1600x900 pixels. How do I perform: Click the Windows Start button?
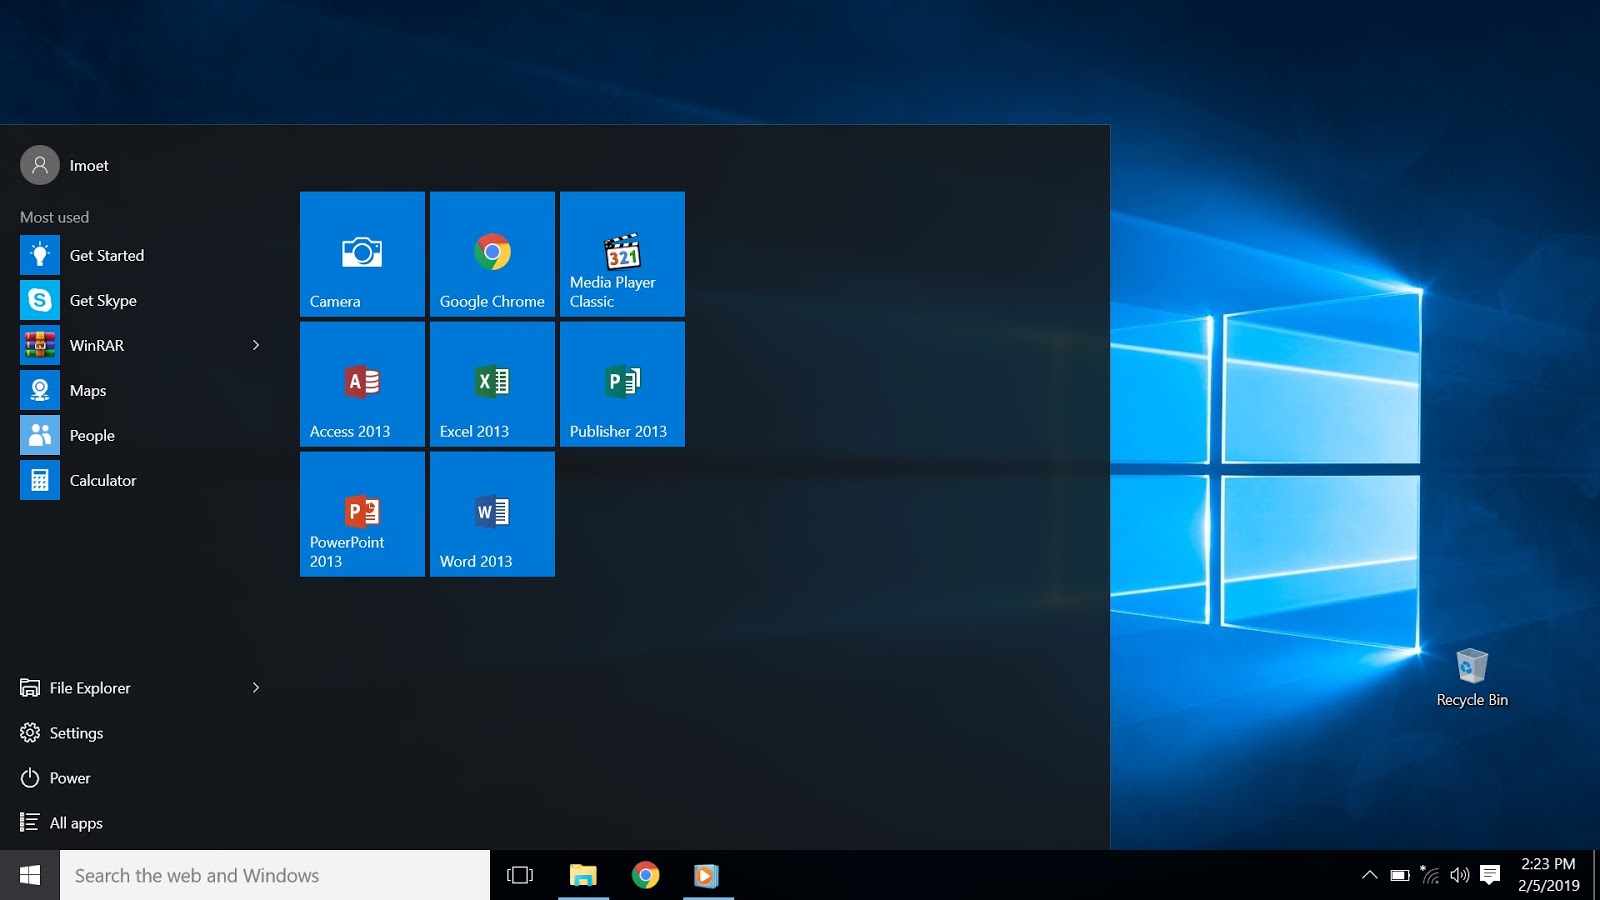pyautogui.click(x=30, y=875)
